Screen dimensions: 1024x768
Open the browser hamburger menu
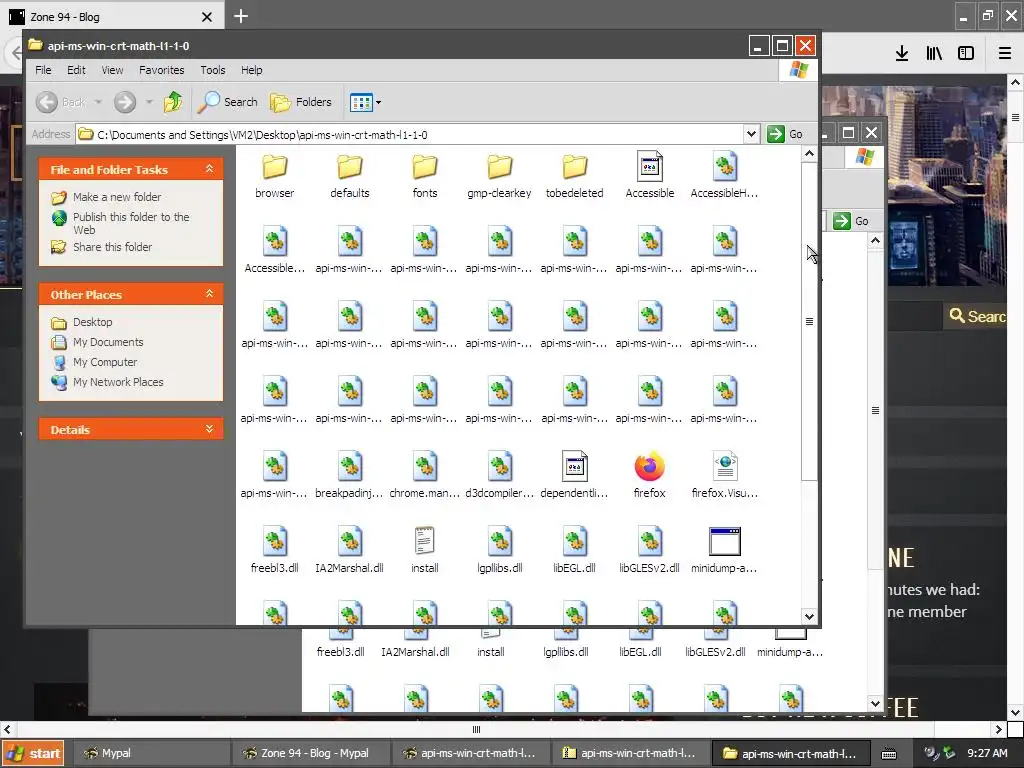[1005, 53]
